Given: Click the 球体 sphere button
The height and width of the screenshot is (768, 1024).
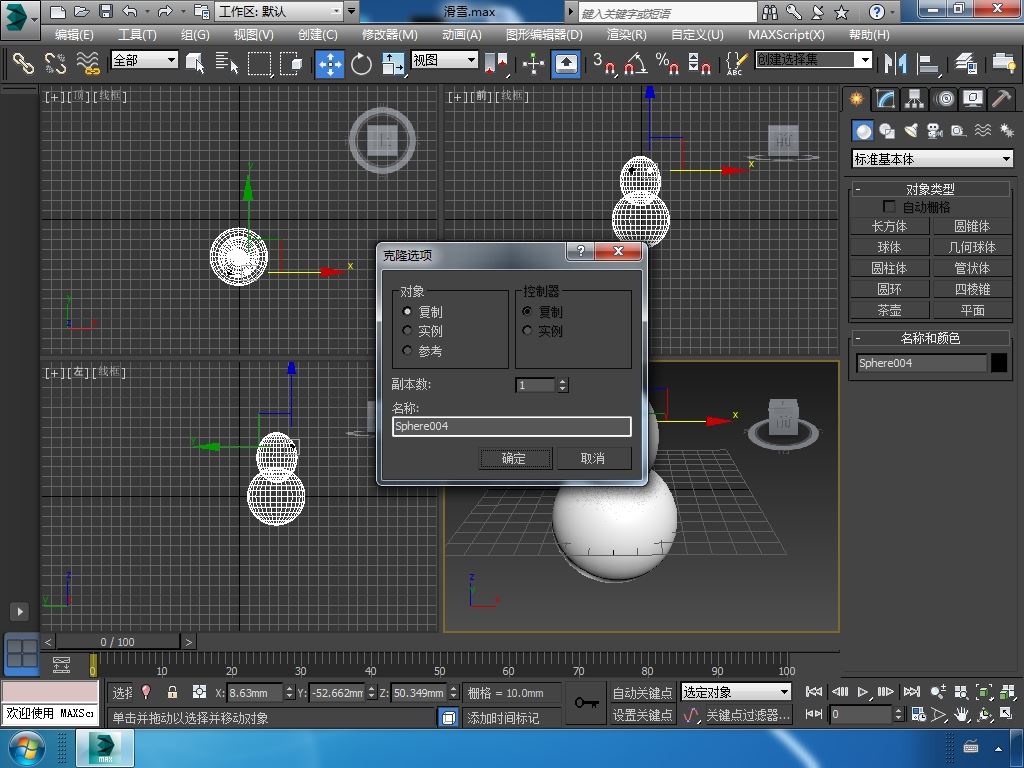Looking at the screenshot, I should pyautogui.click(x=889, y=247).
